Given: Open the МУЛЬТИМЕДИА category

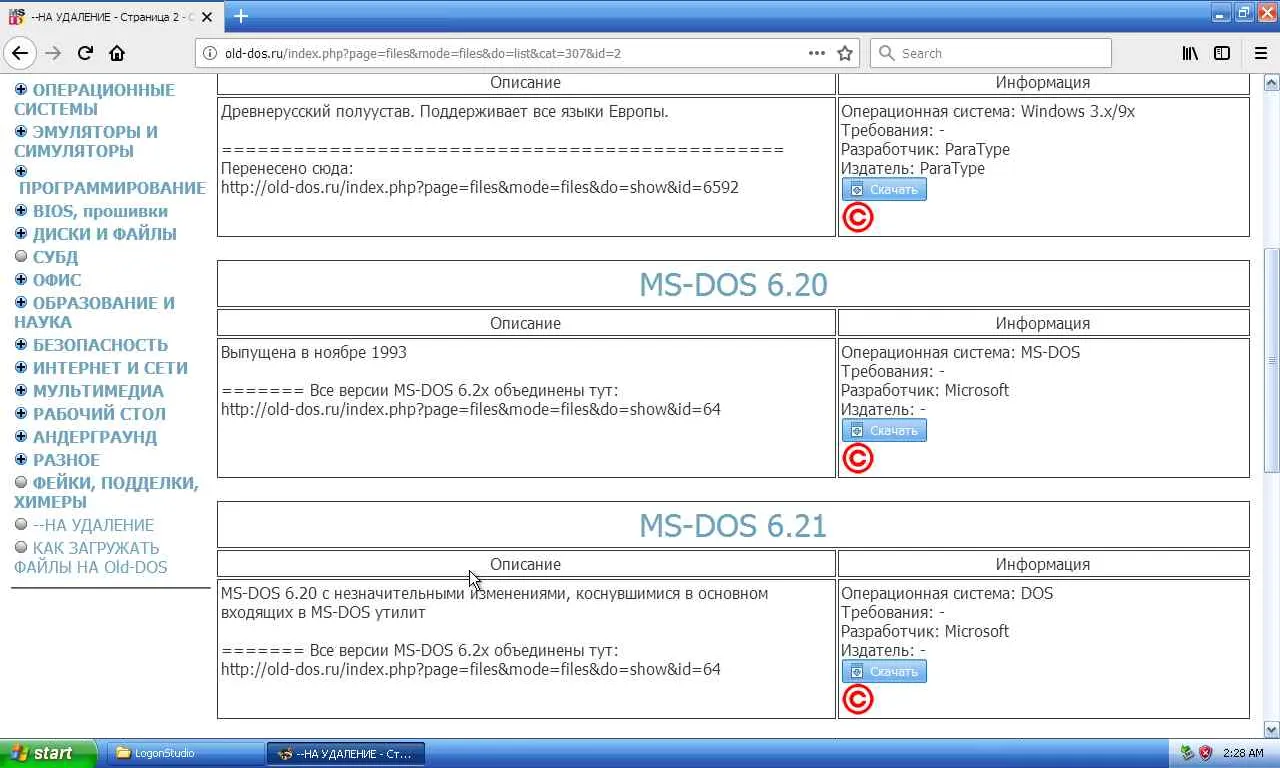Looking at the screenshot, I should click(x=98, y=391).
